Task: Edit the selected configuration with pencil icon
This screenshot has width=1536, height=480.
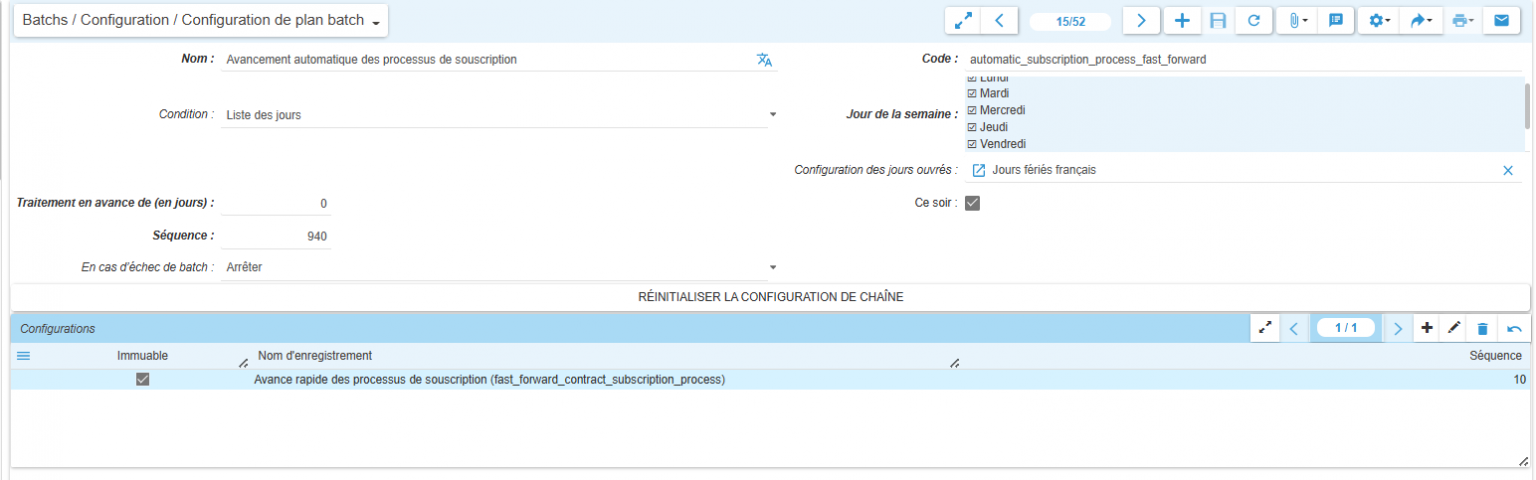Action: click(1454, 328)
